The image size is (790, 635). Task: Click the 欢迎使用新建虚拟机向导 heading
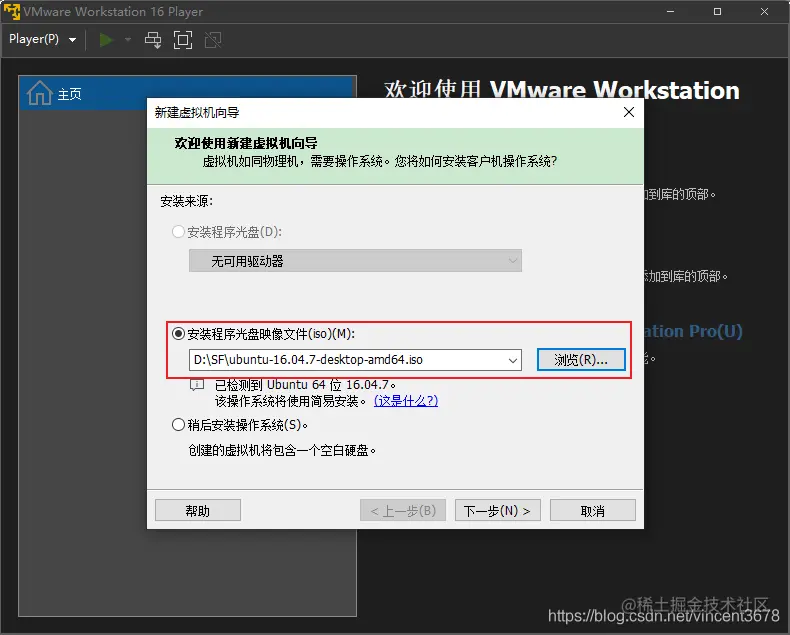pos(246,143)
